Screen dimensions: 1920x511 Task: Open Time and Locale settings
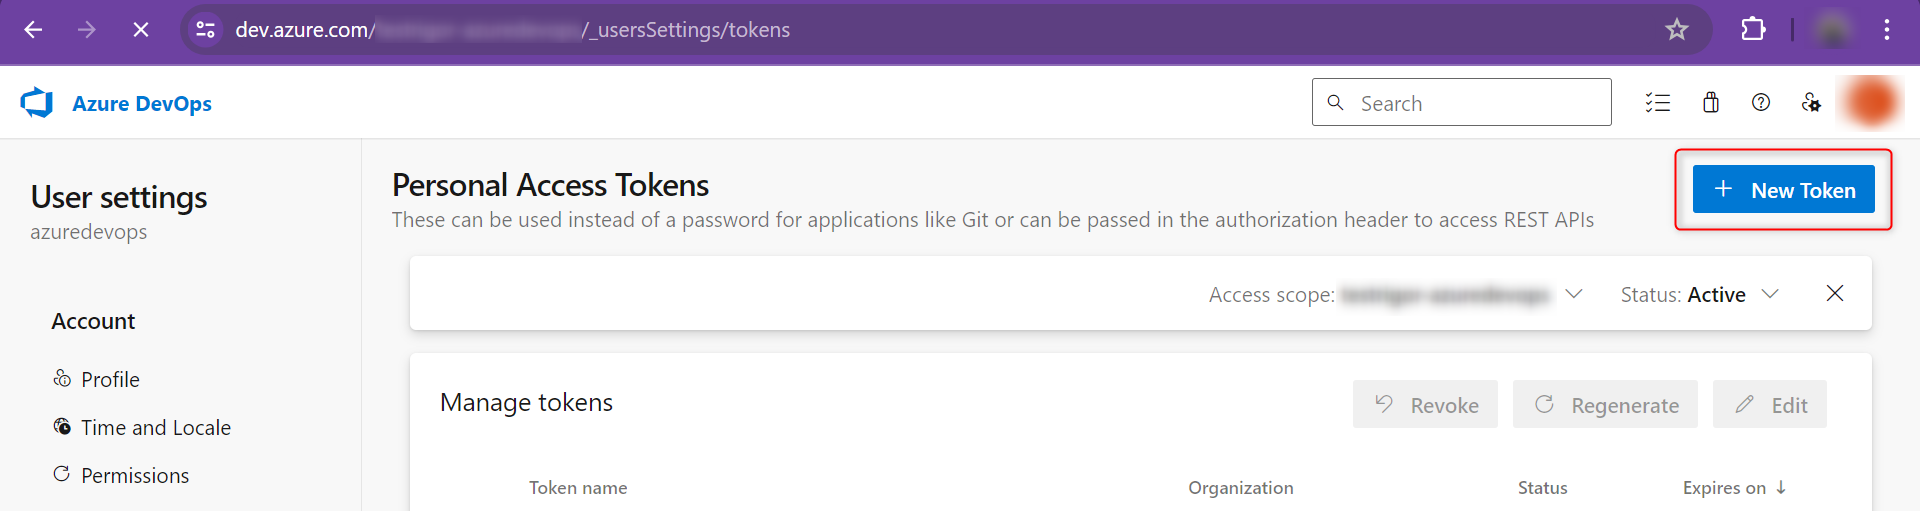[155, 428]
